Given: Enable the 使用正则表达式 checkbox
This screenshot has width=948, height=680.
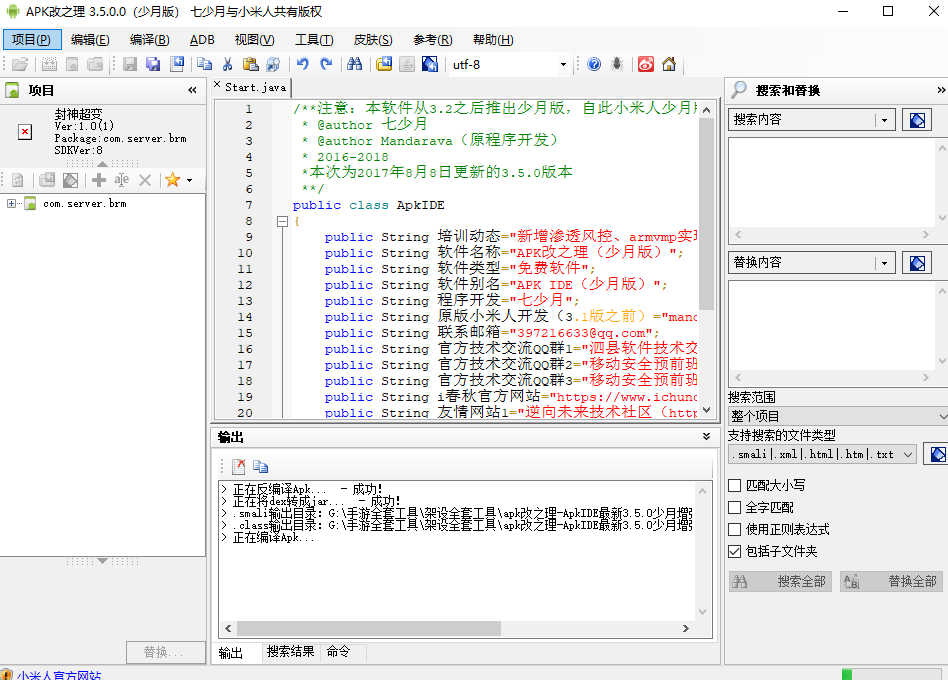Looking at the screenshot, I should (x=735, y=529).
